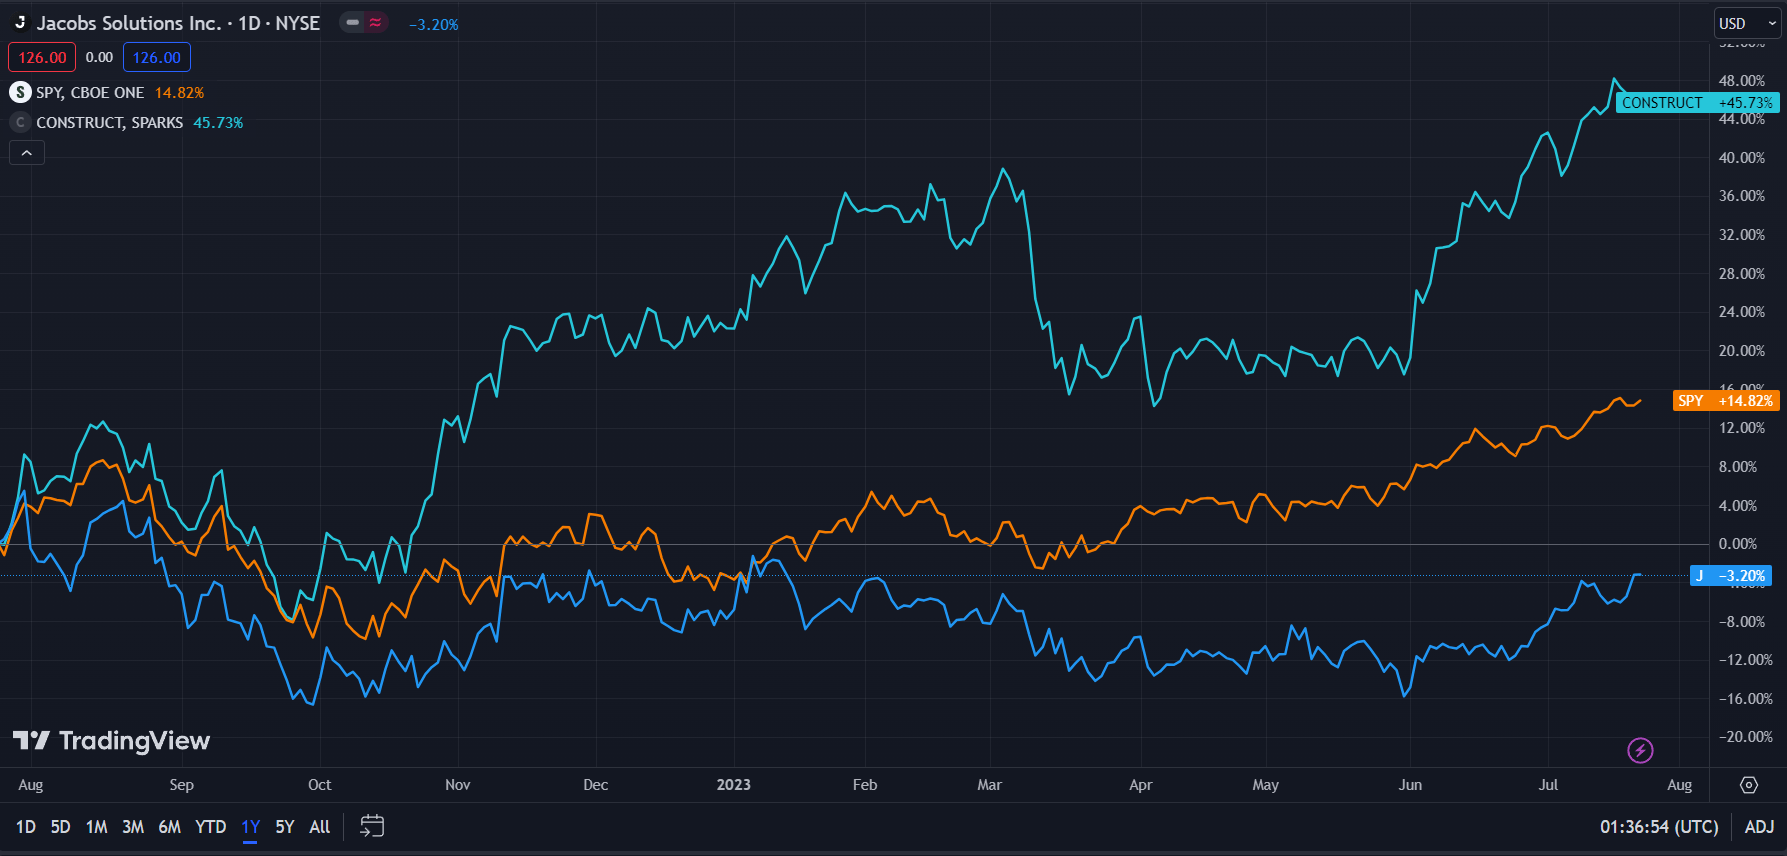Viewport: 1787px width, 856px height.
Task: Select the 5D time range
Action: coord(60,827)
